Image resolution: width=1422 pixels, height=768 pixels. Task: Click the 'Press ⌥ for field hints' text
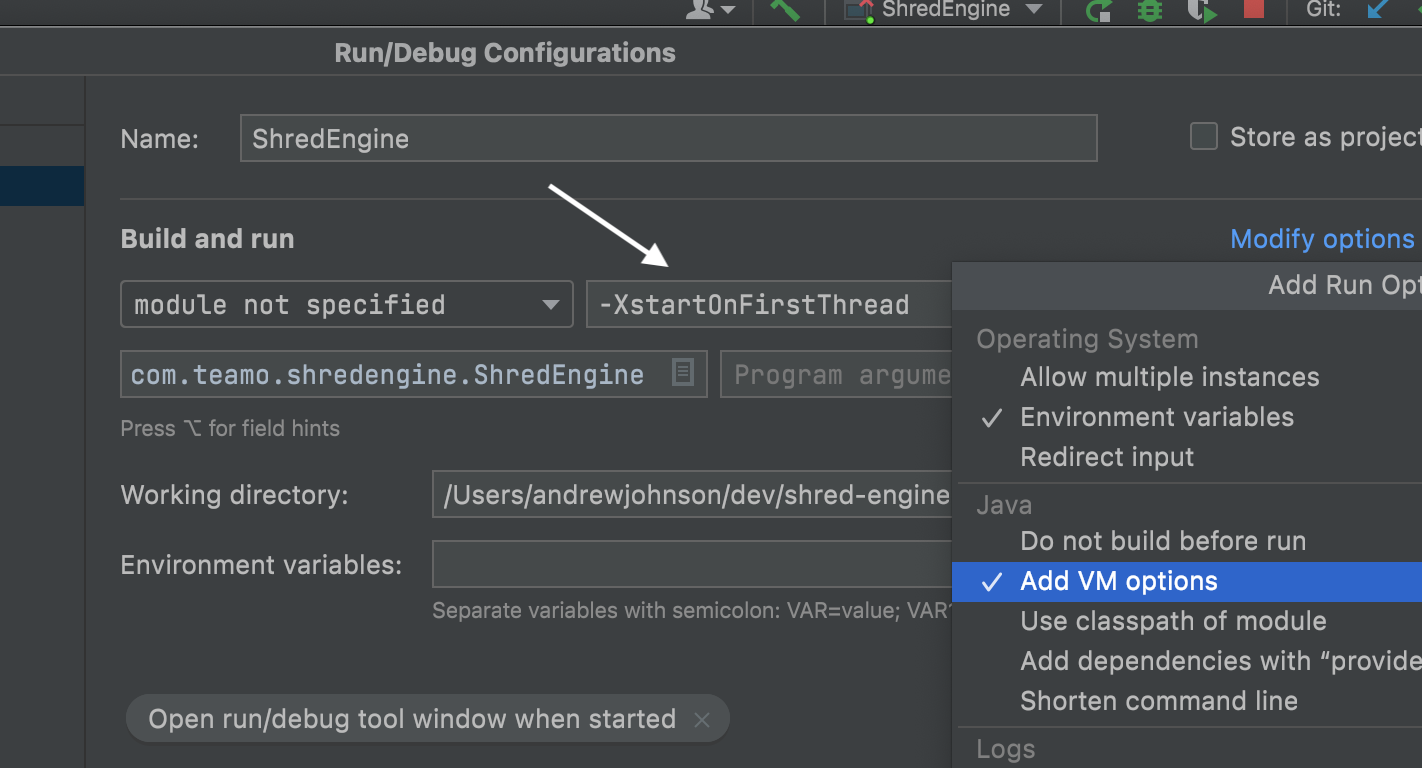pyautogui.click(x=230, y=428)
